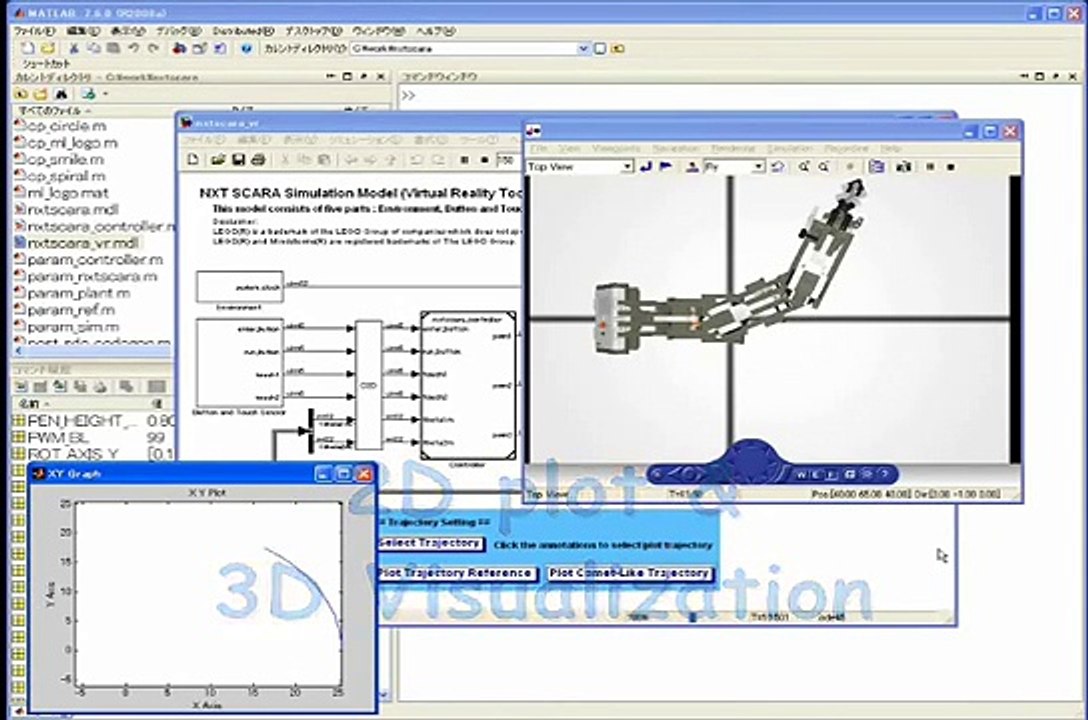Click the Undo arrow in MATLAB toolbar
The height and width of the screenshot is (720, 1088).
[x=133, y=49]
